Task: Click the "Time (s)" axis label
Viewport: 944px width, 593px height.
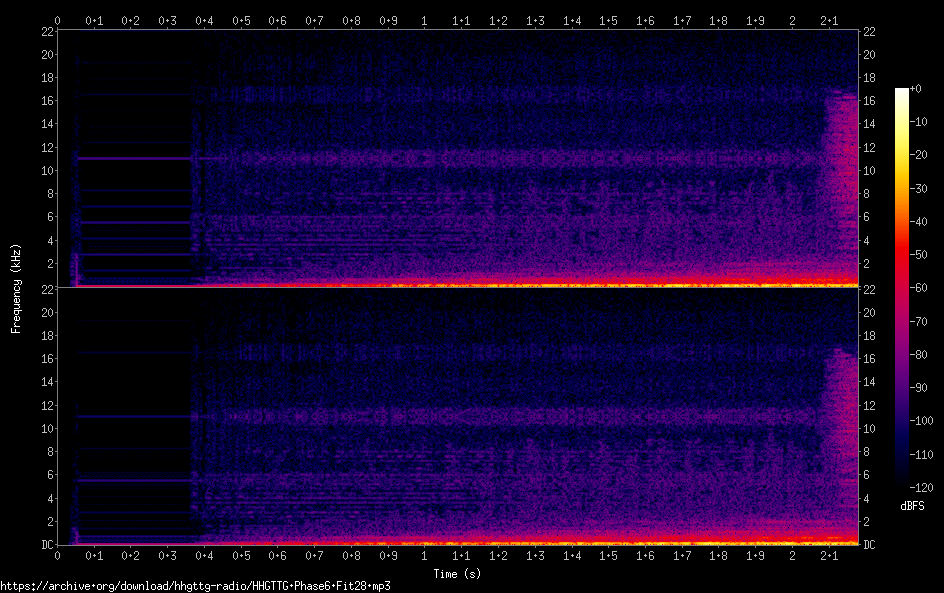Action: coord(459,574)
